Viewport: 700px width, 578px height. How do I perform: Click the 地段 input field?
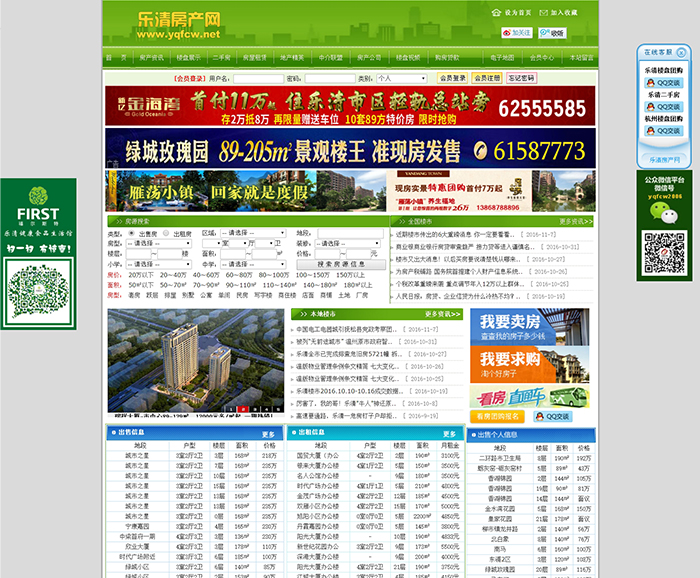tap(351, 233)
